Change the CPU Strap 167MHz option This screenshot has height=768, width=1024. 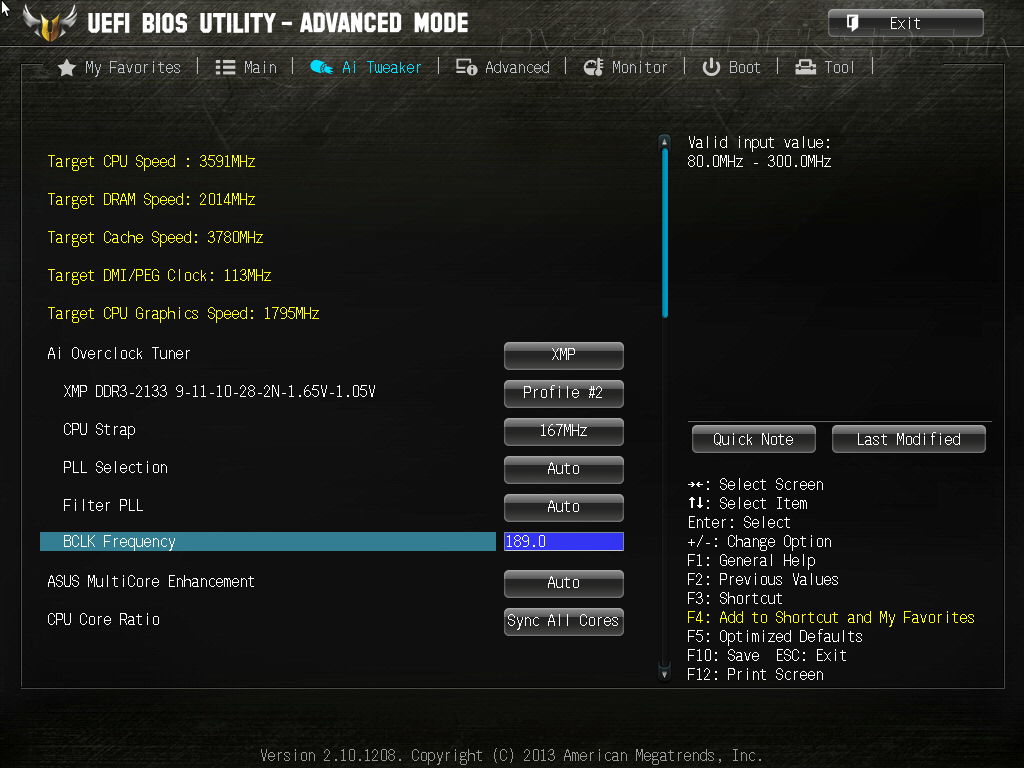coord(564,431)
